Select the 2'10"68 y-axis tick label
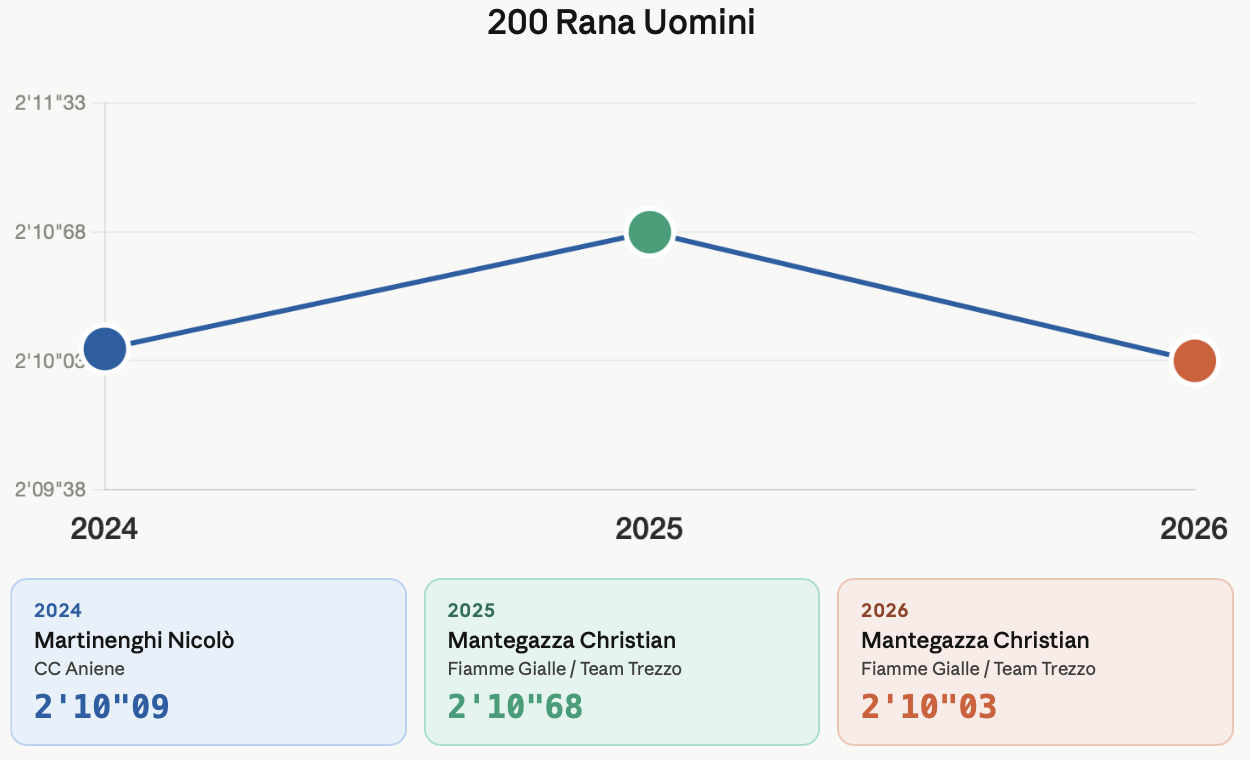 [x=49, y=232]
